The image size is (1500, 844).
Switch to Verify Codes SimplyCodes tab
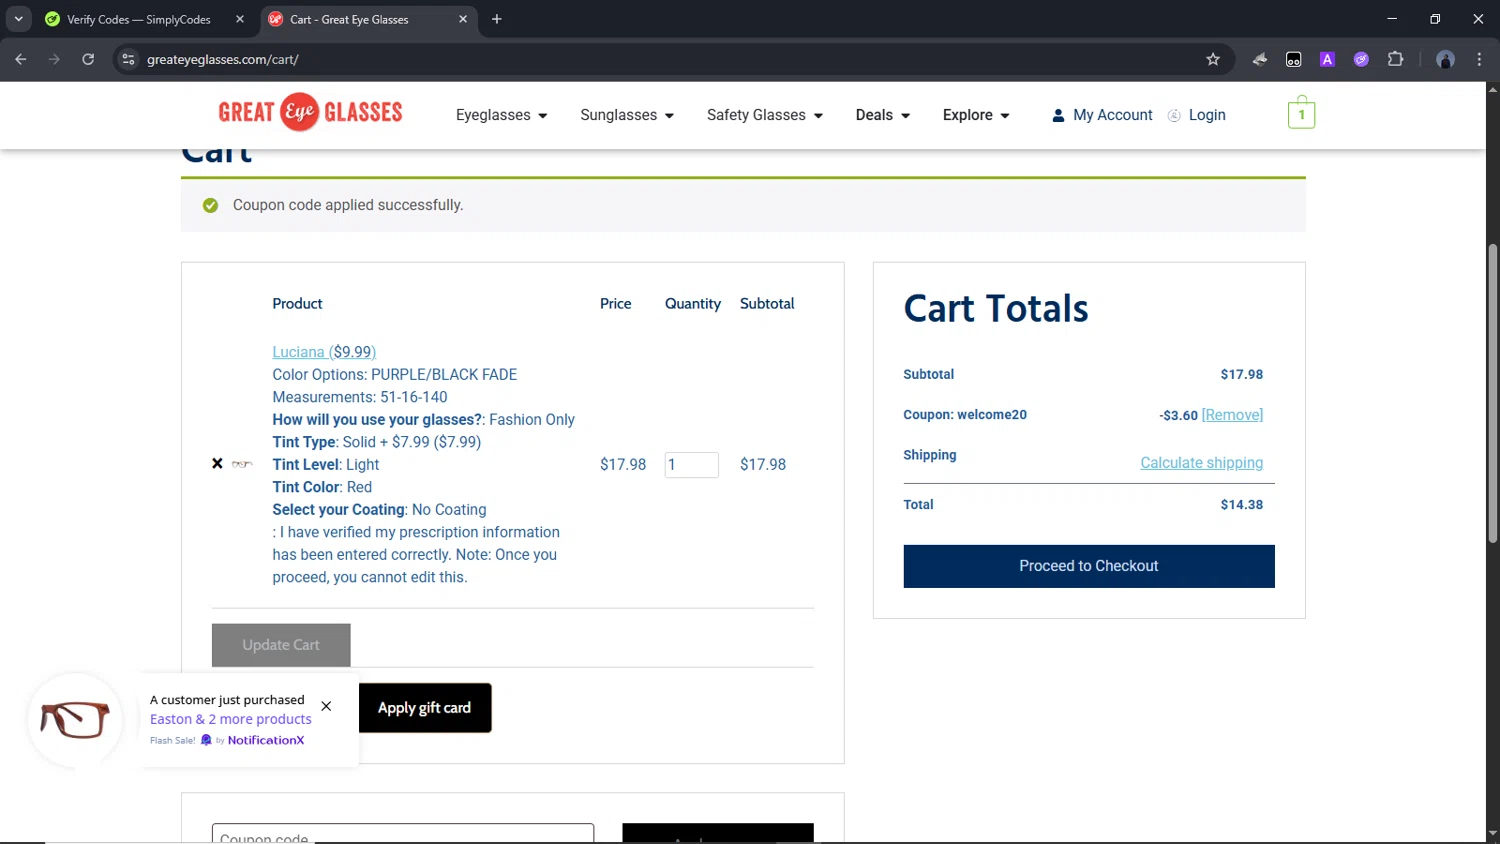(138, 19)
